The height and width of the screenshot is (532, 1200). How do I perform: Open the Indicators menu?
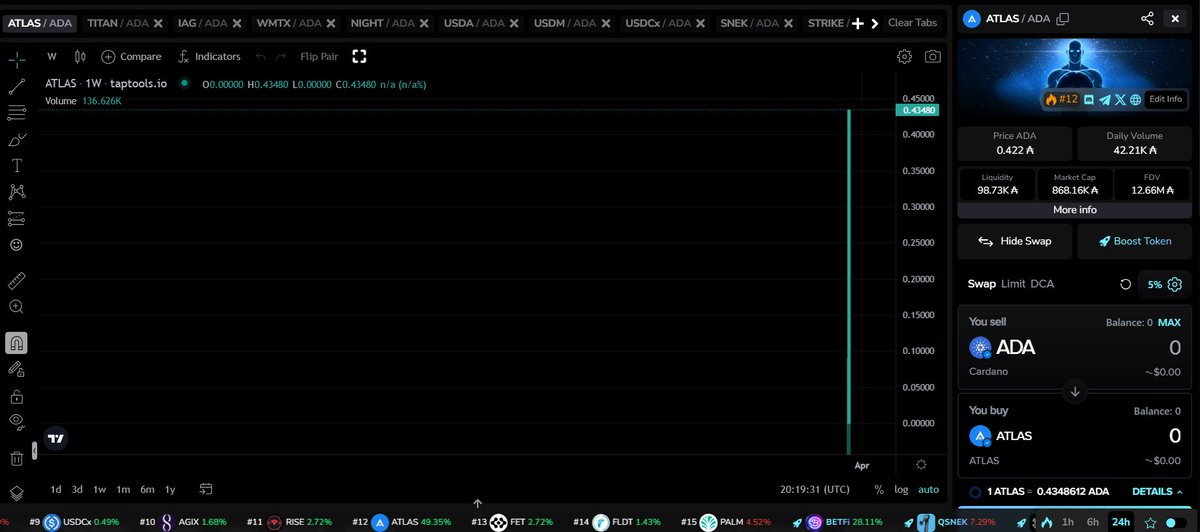(x=210, y=57)
